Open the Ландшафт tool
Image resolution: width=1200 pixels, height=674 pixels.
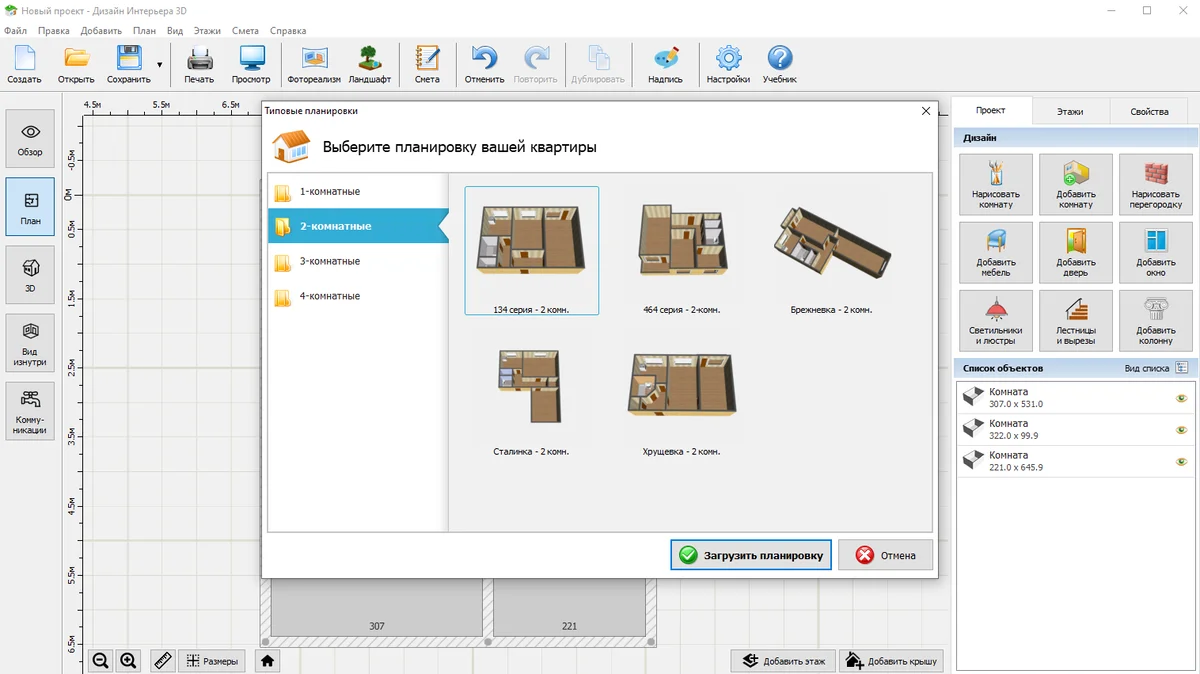369,63
